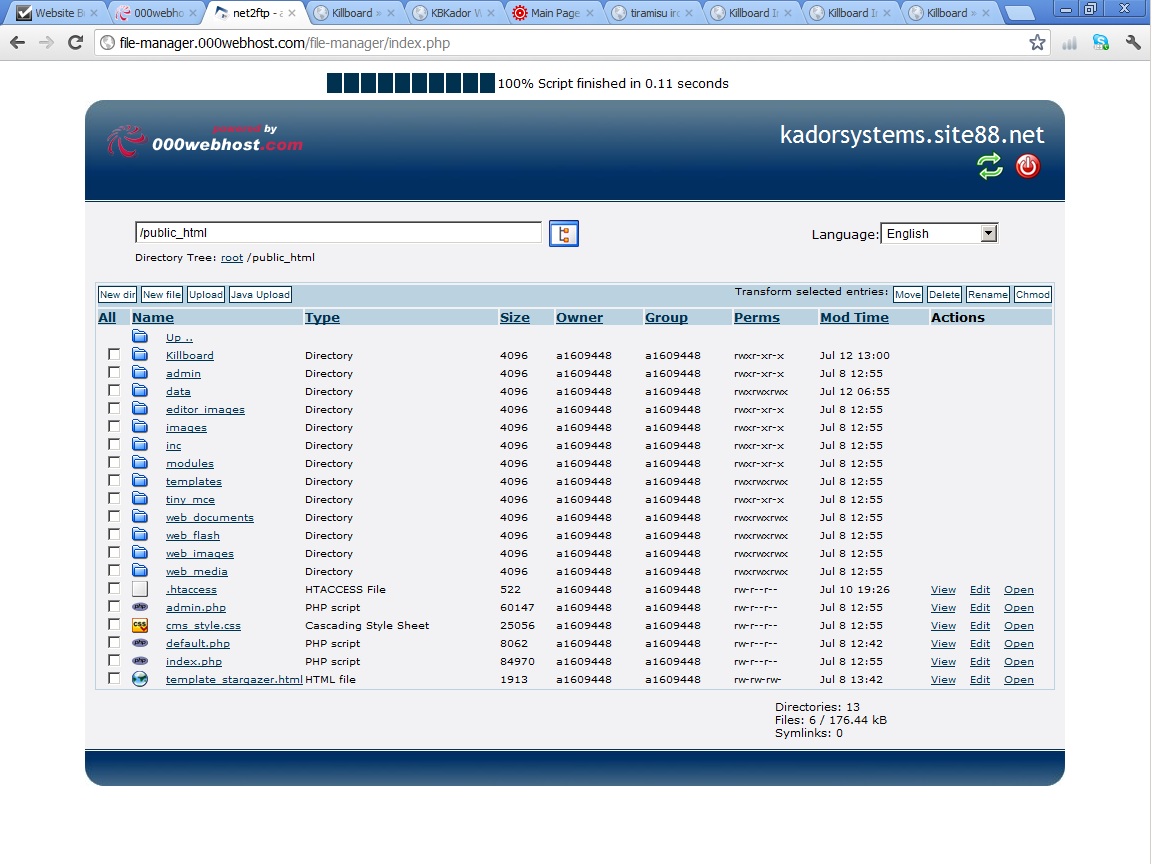Viewport: 1152px width, 864px height.
Task: Click the New file button
Action: [x=162, y=295]
